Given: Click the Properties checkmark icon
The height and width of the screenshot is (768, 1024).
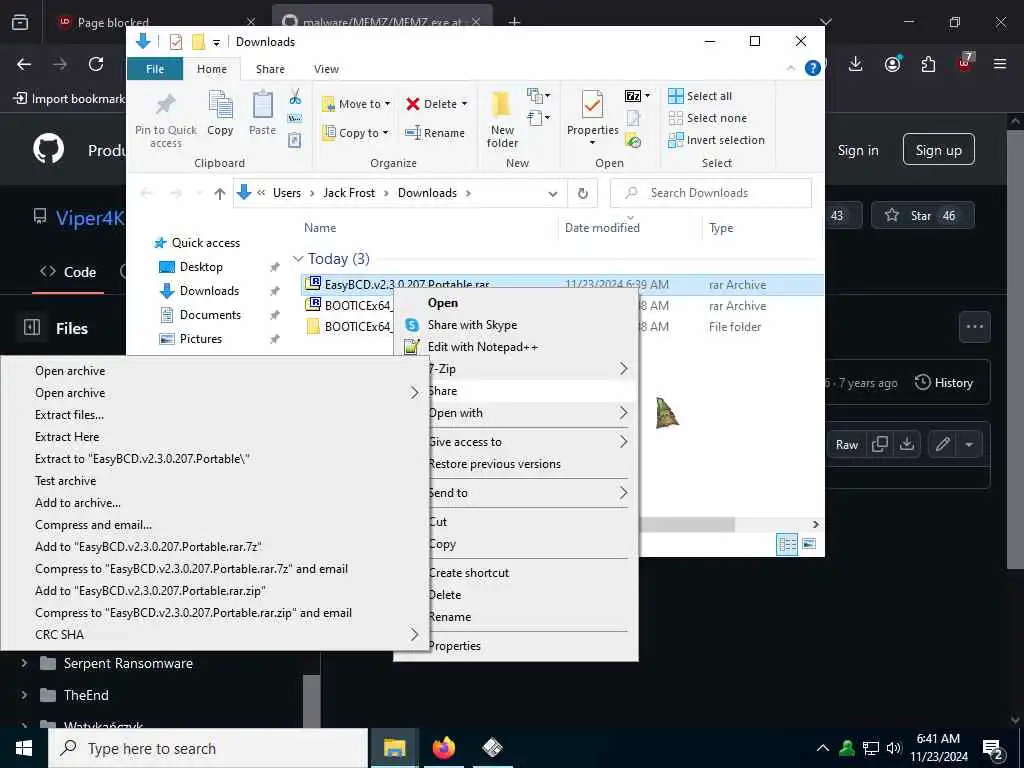Looking at the screenshot, I should [592, 104].
